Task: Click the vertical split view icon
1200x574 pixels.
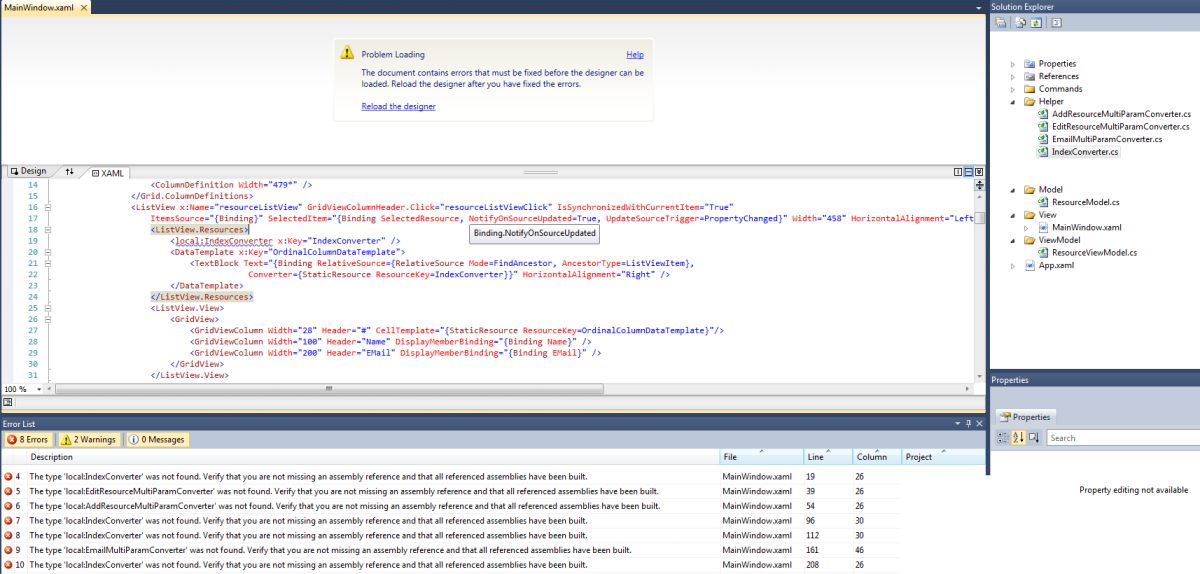Action: click(957, 172)
